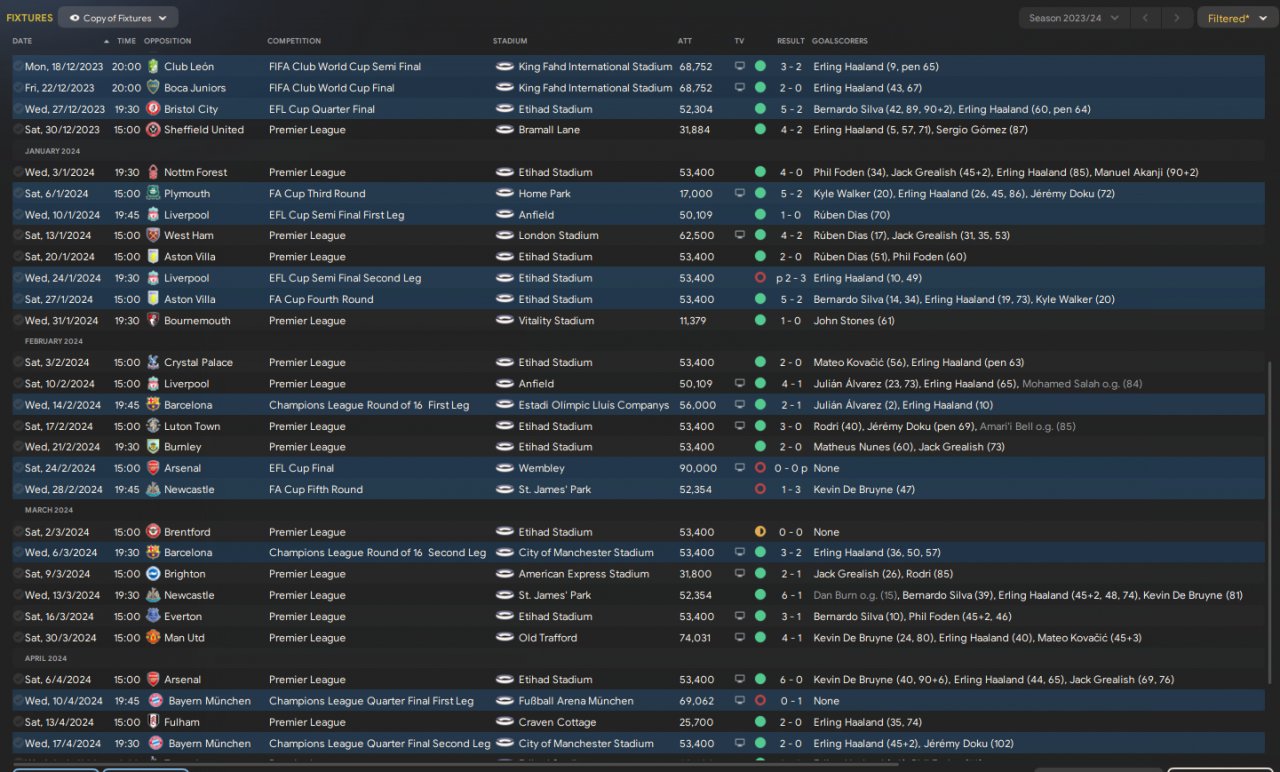The width and height of the screenshot is (1280, 772).
Task: Select the tick circle for Sat 13/1/2024
Action: pos(18,236)
